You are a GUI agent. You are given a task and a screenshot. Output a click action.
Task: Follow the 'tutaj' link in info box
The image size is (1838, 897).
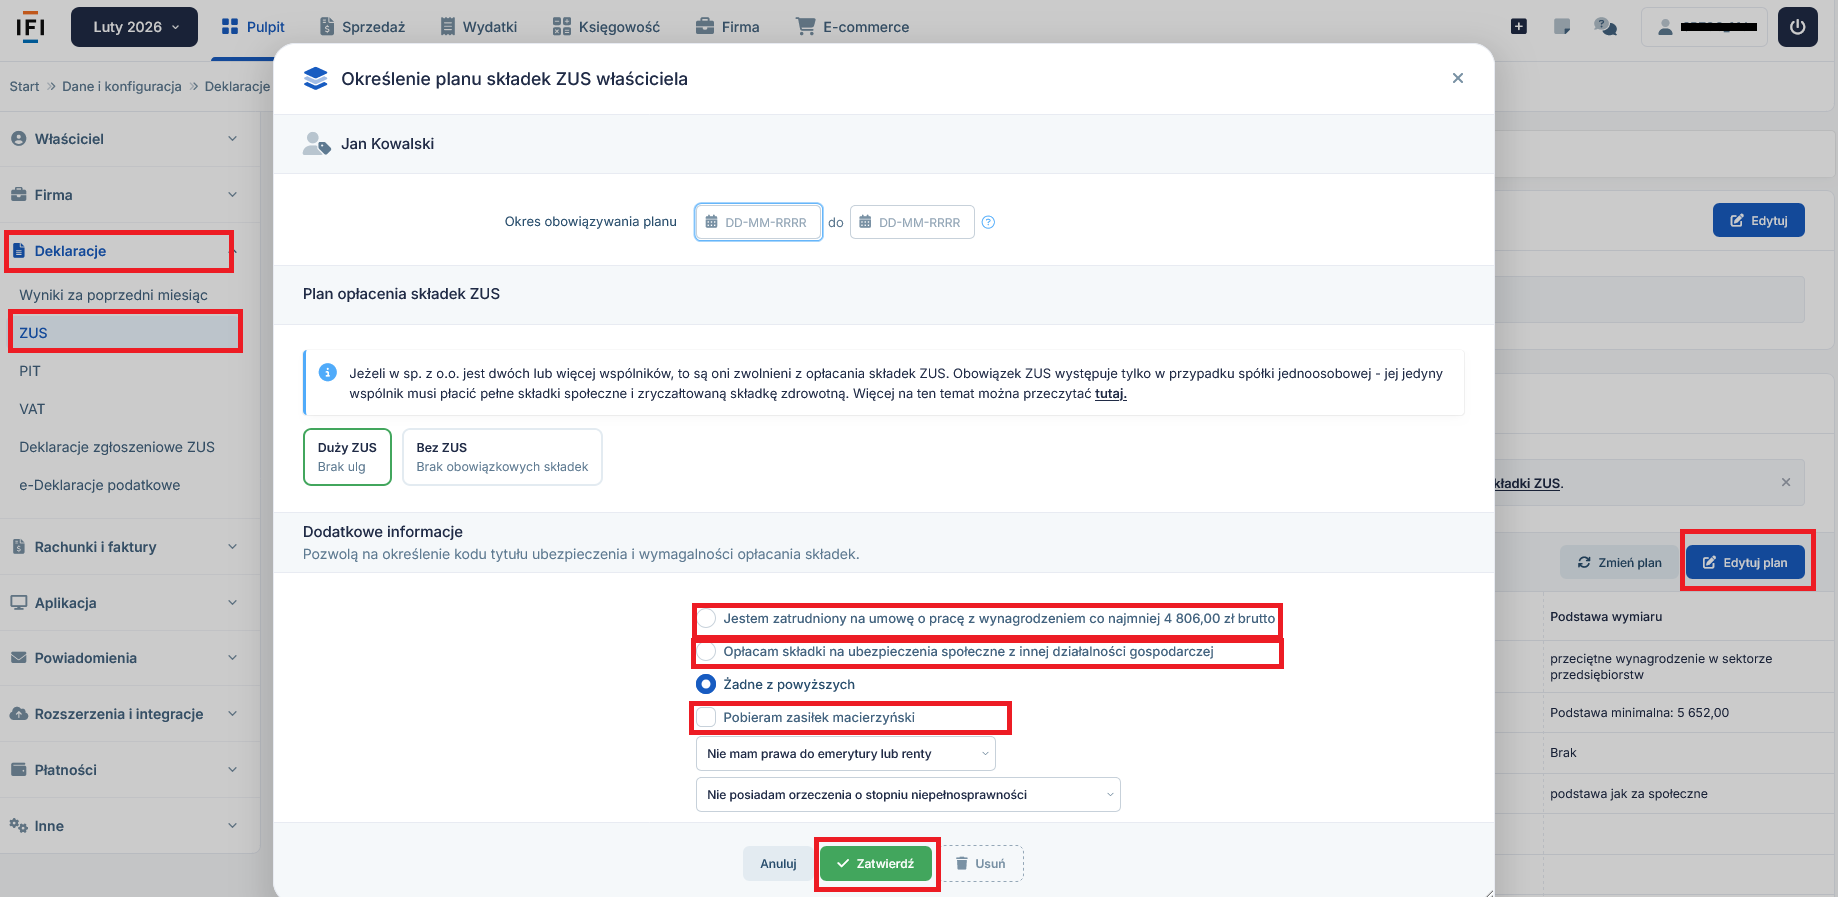click(x=1110, y=394)
